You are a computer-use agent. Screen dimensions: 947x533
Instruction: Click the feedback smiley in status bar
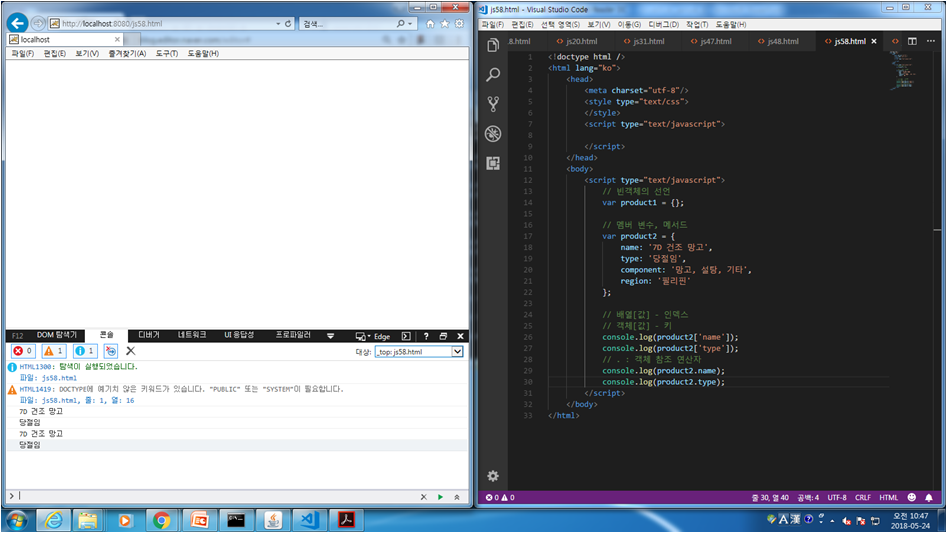point(911,497)
